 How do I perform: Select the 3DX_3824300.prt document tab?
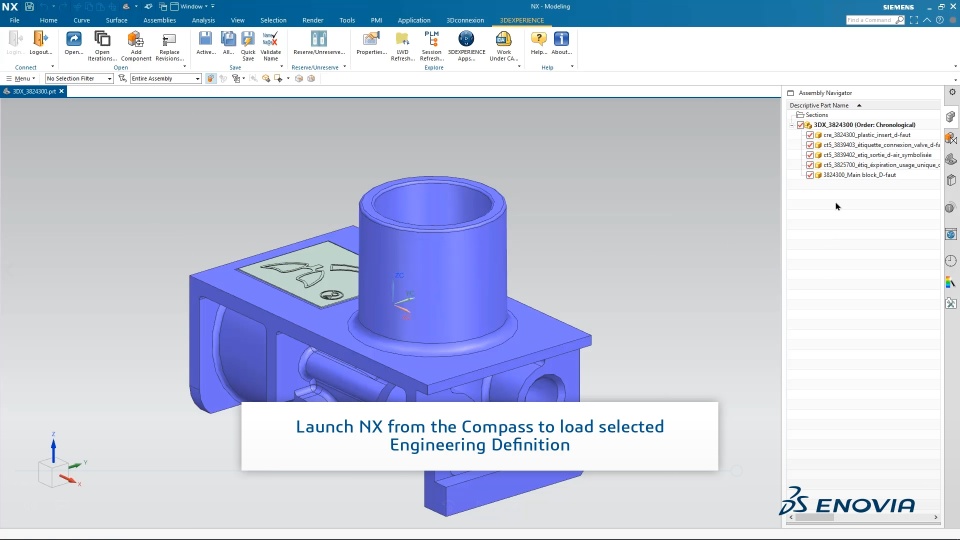click(x=31, y=91)
